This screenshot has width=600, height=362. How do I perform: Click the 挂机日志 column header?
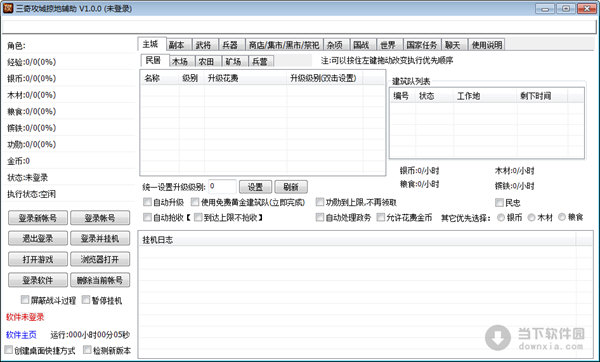pyautogui.click(x=357, y=240)
